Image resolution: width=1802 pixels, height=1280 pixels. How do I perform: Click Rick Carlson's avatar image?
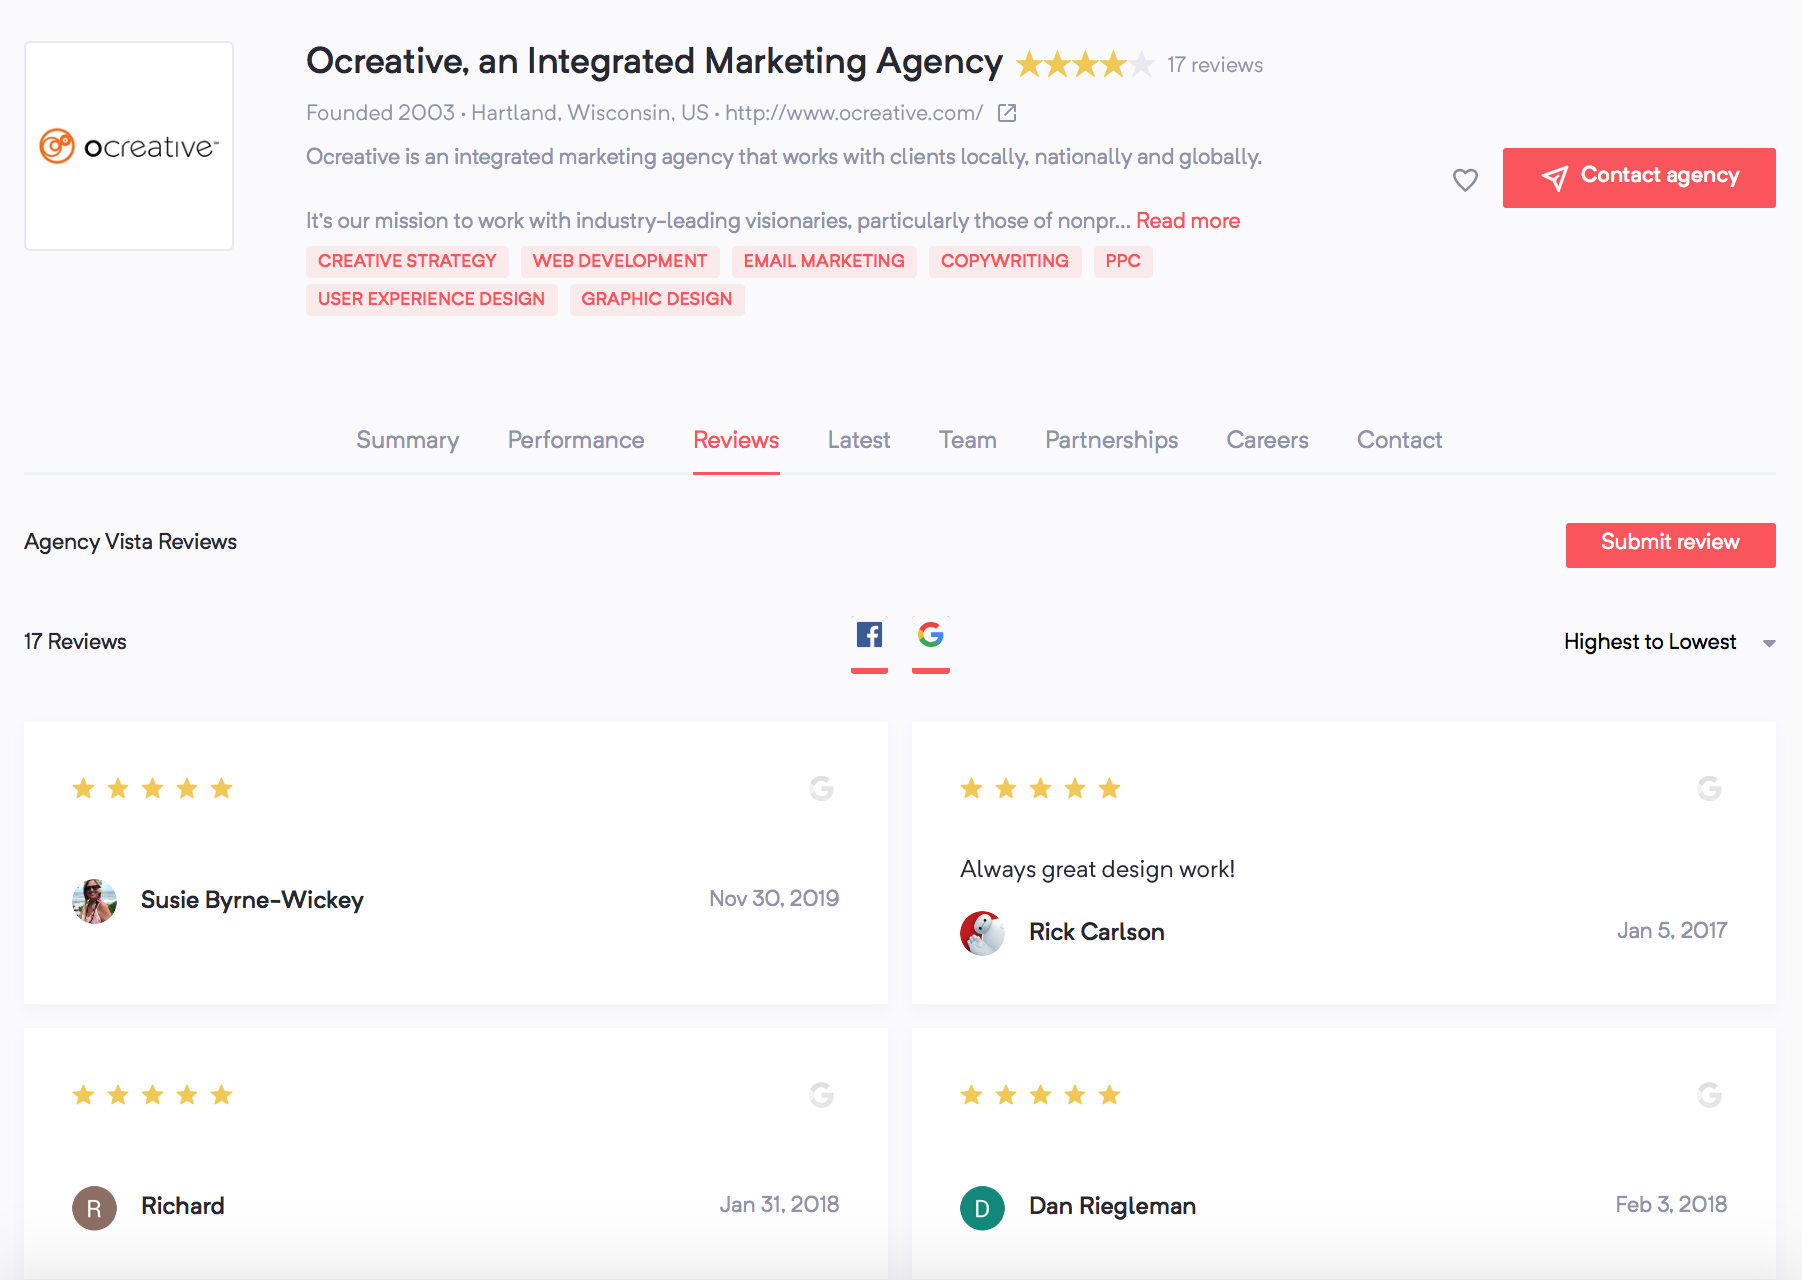[x=982, y=933]
